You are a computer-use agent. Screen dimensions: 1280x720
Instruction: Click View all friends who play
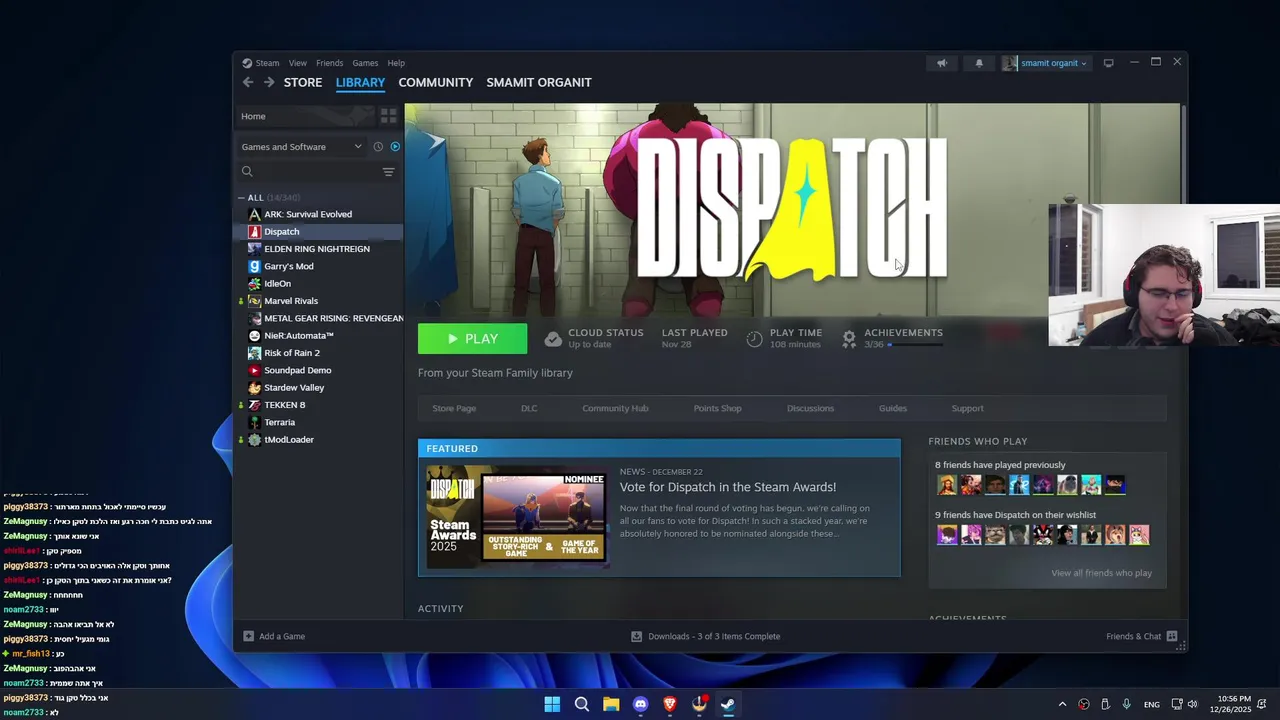point(1101,573)
